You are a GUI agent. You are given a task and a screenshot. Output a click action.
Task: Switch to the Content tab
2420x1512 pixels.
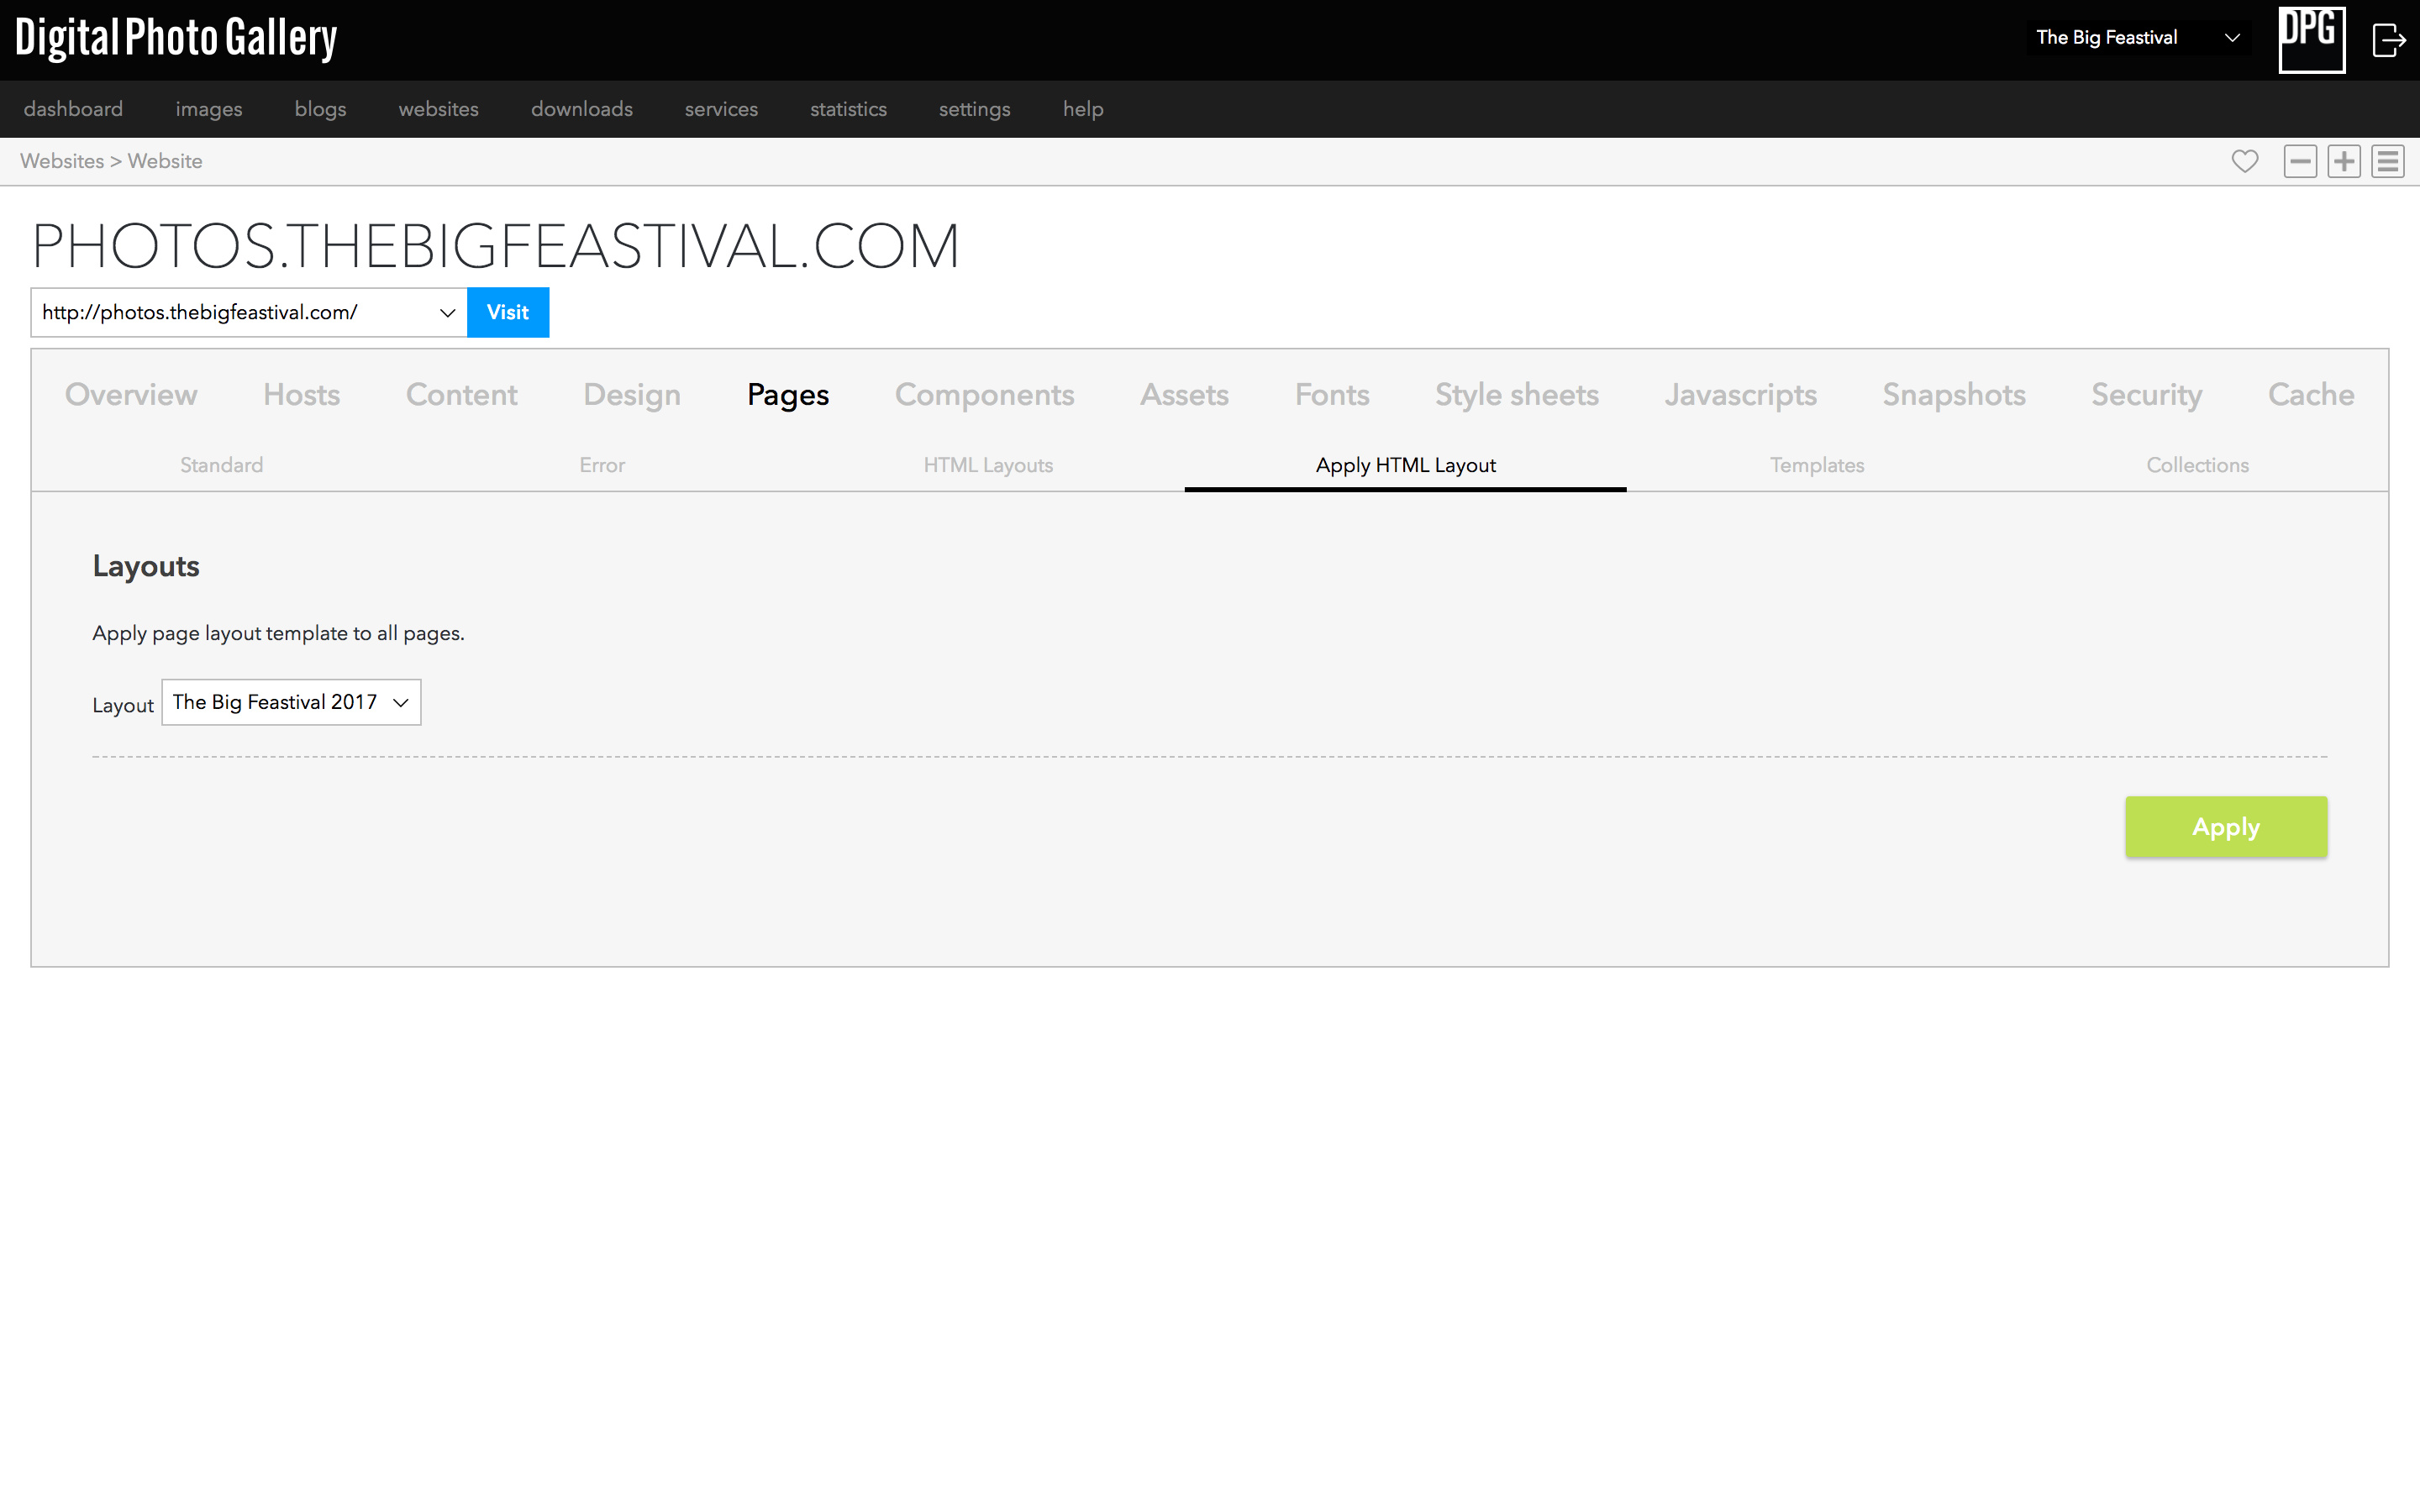(x=462, y=394)
